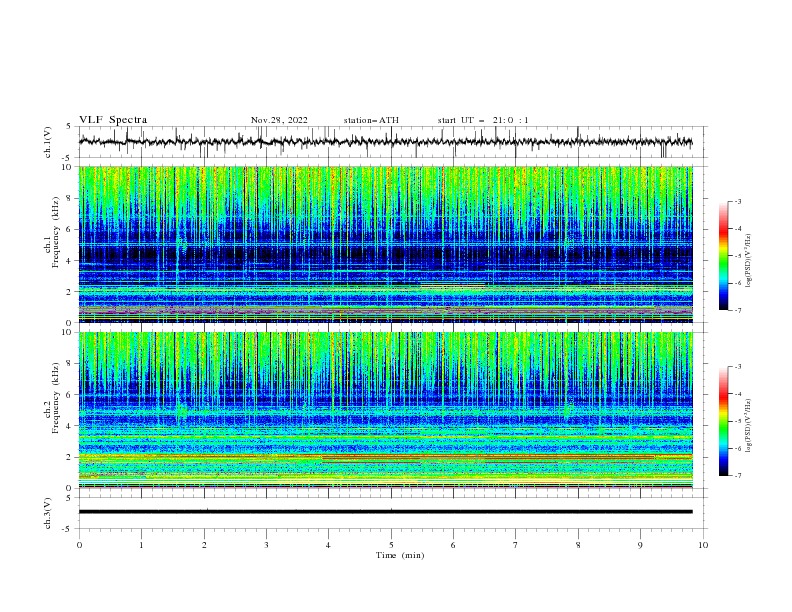Click the ch.2 spectrogram color bar

point(723,421)
